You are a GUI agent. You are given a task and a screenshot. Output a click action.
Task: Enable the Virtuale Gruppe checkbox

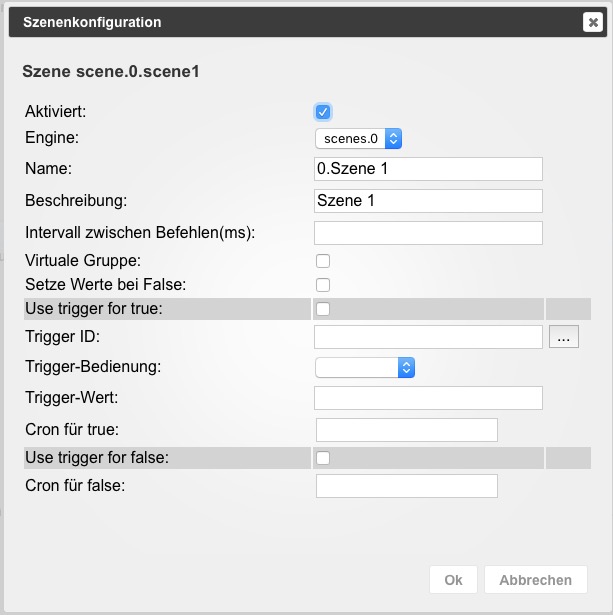point(323,261)
